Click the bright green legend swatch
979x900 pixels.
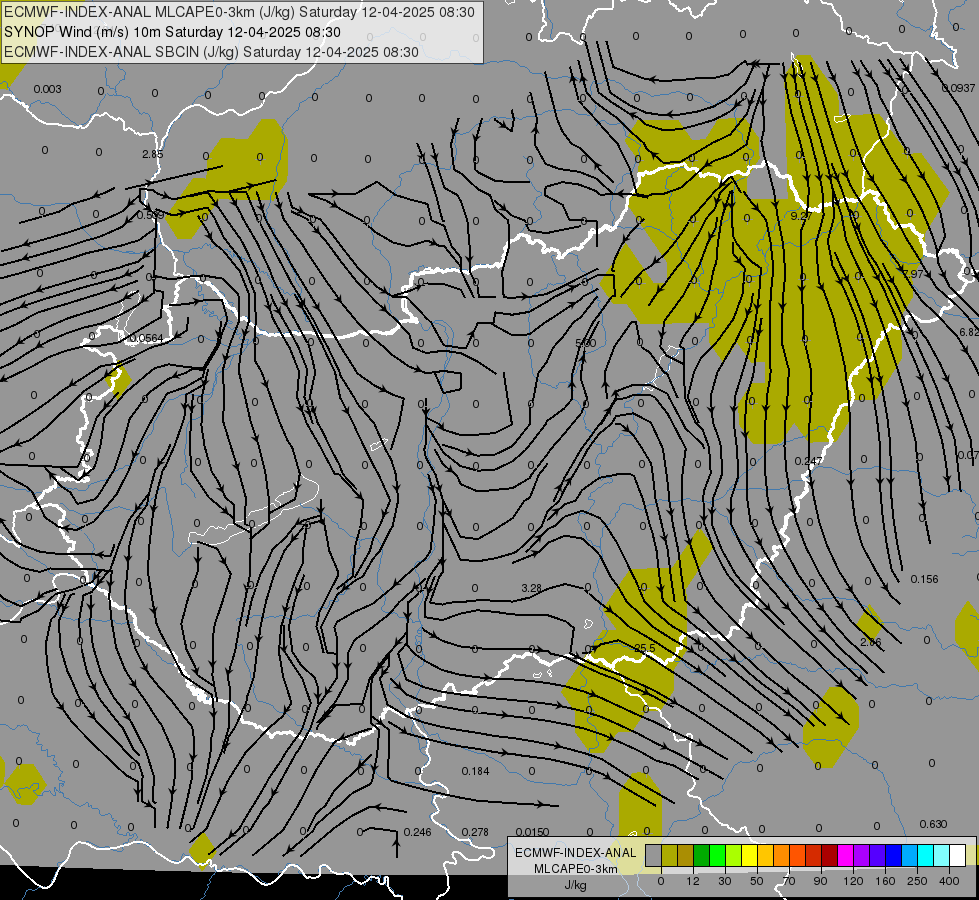coord(718,856)
